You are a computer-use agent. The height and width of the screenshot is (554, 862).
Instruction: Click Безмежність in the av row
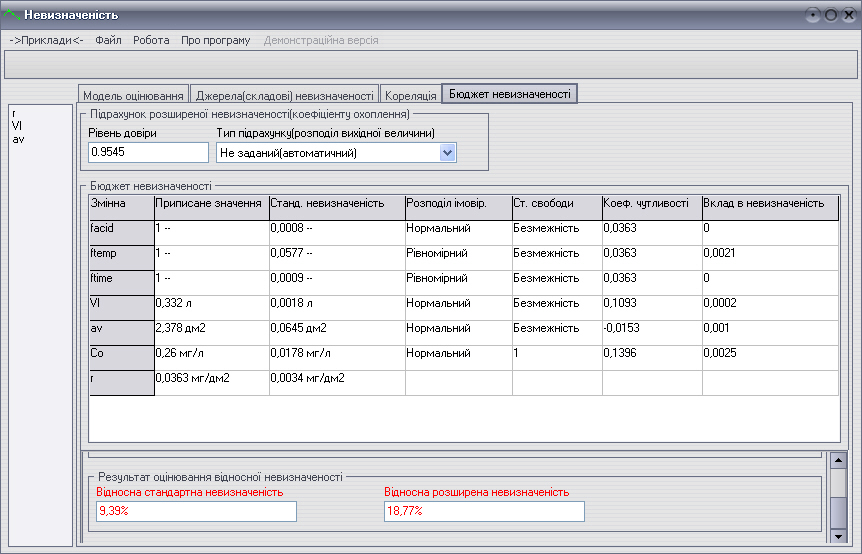point(557,333)
